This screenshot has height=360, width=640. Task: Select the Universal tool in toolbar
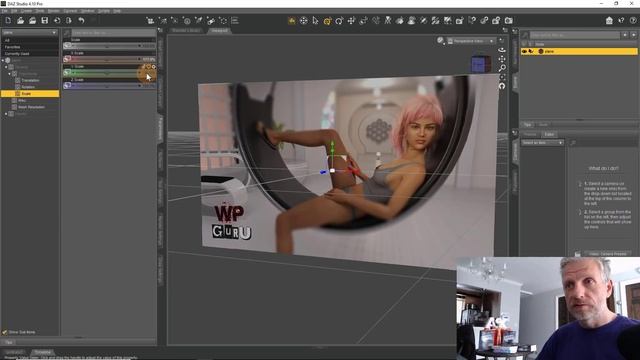tap(327, 20)
